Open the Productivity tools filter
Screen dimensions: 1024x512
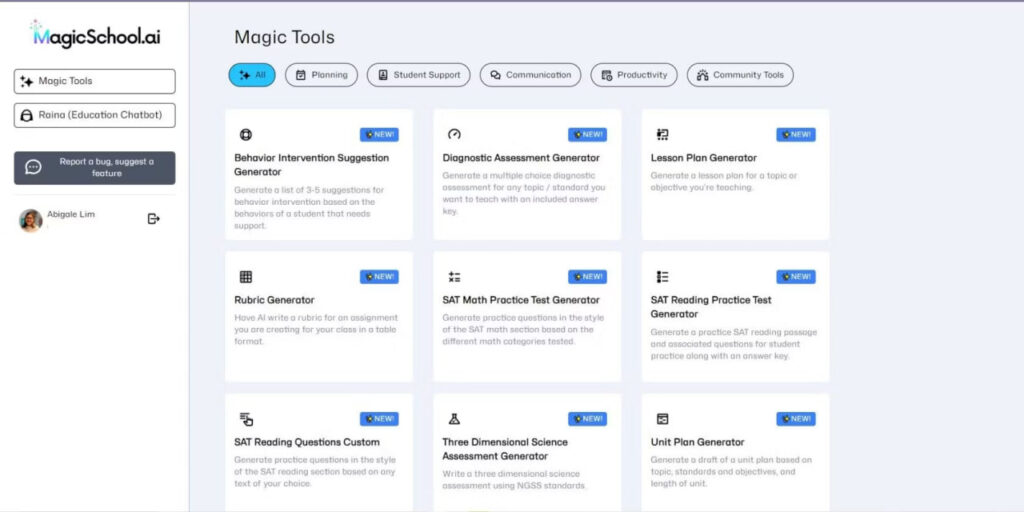634,75
